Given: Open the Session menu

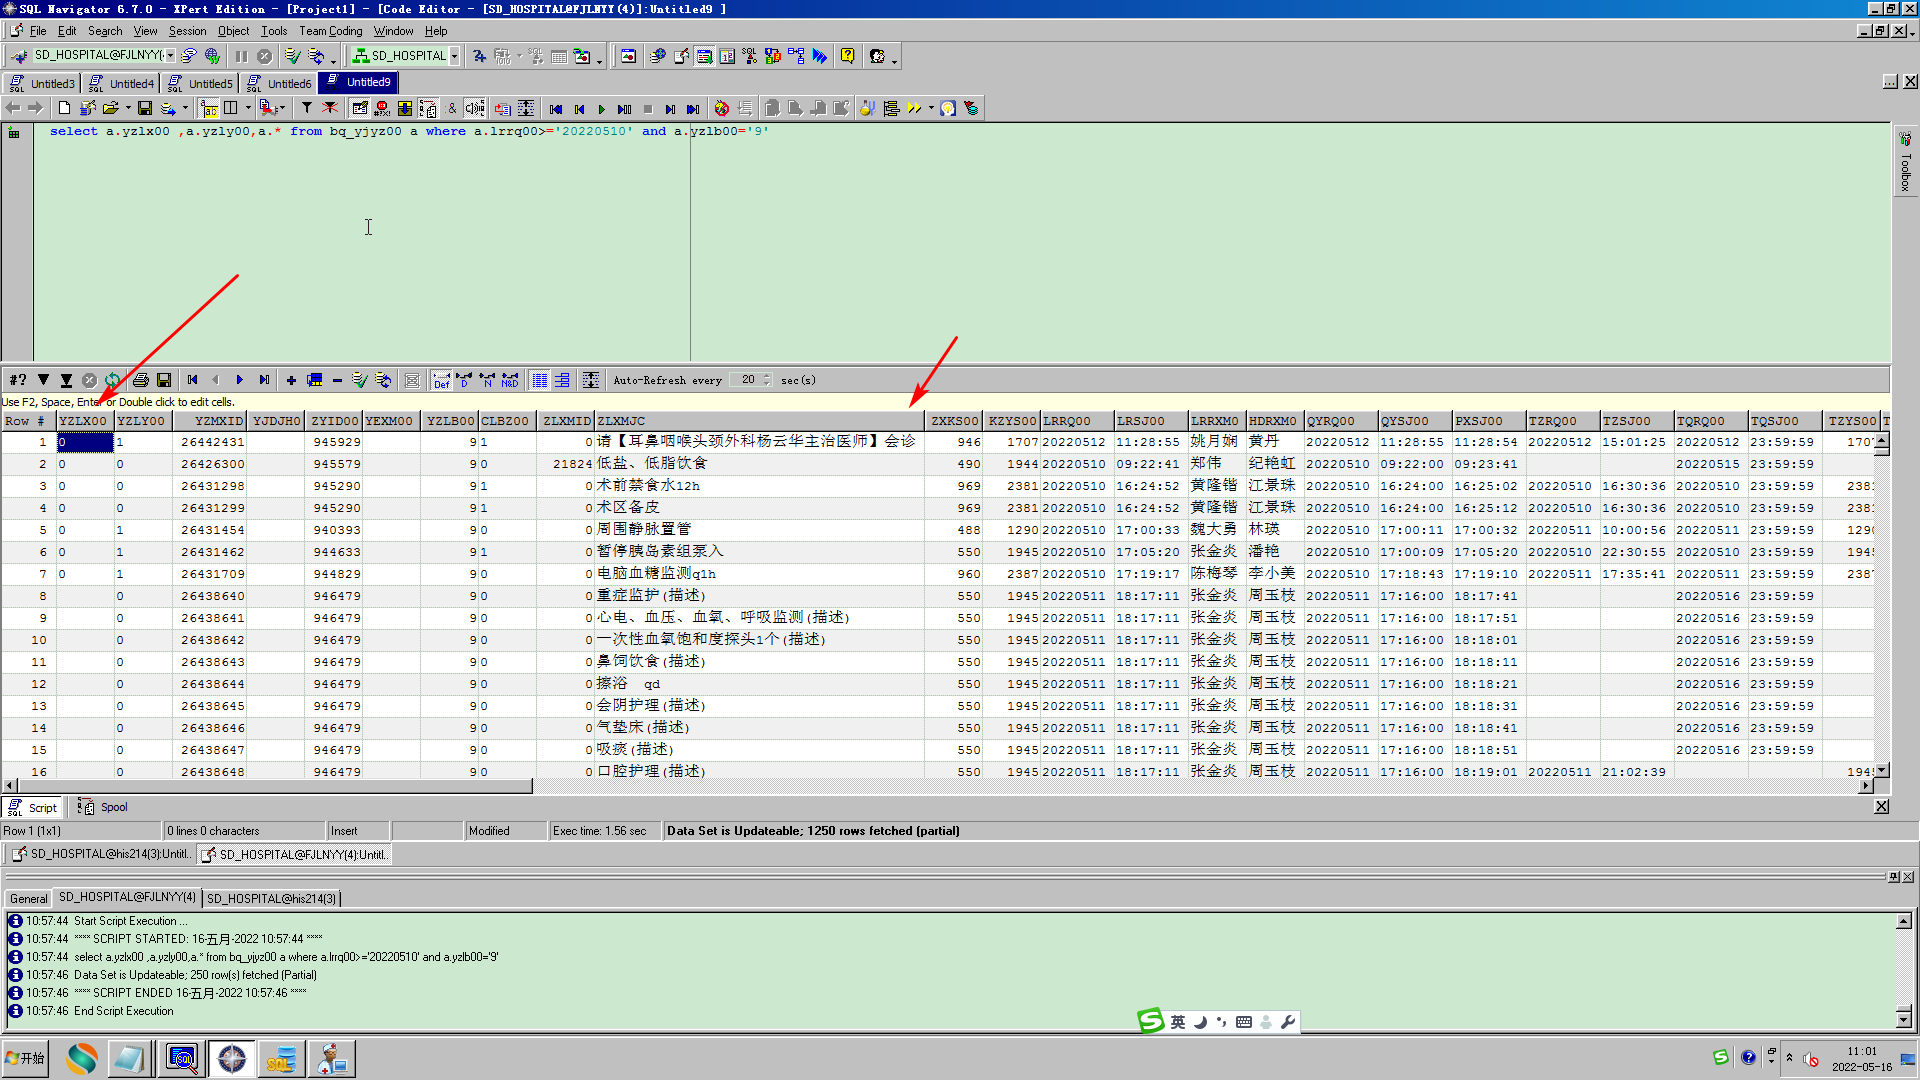Looking at the screenshot, I should point(187,31).
